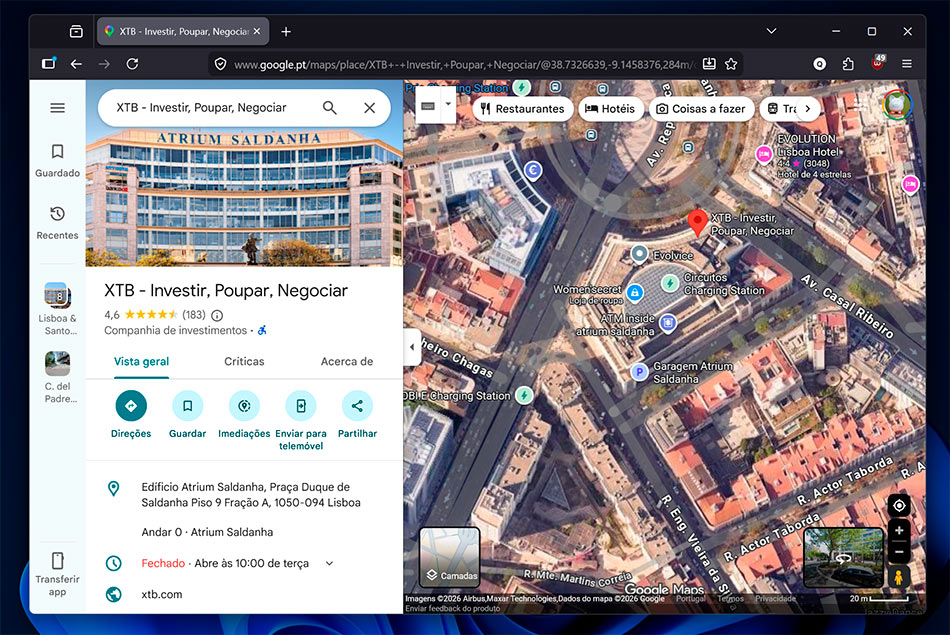Click the website globe icon
This screenshot has height=635, width=950.
click(113, 594)
